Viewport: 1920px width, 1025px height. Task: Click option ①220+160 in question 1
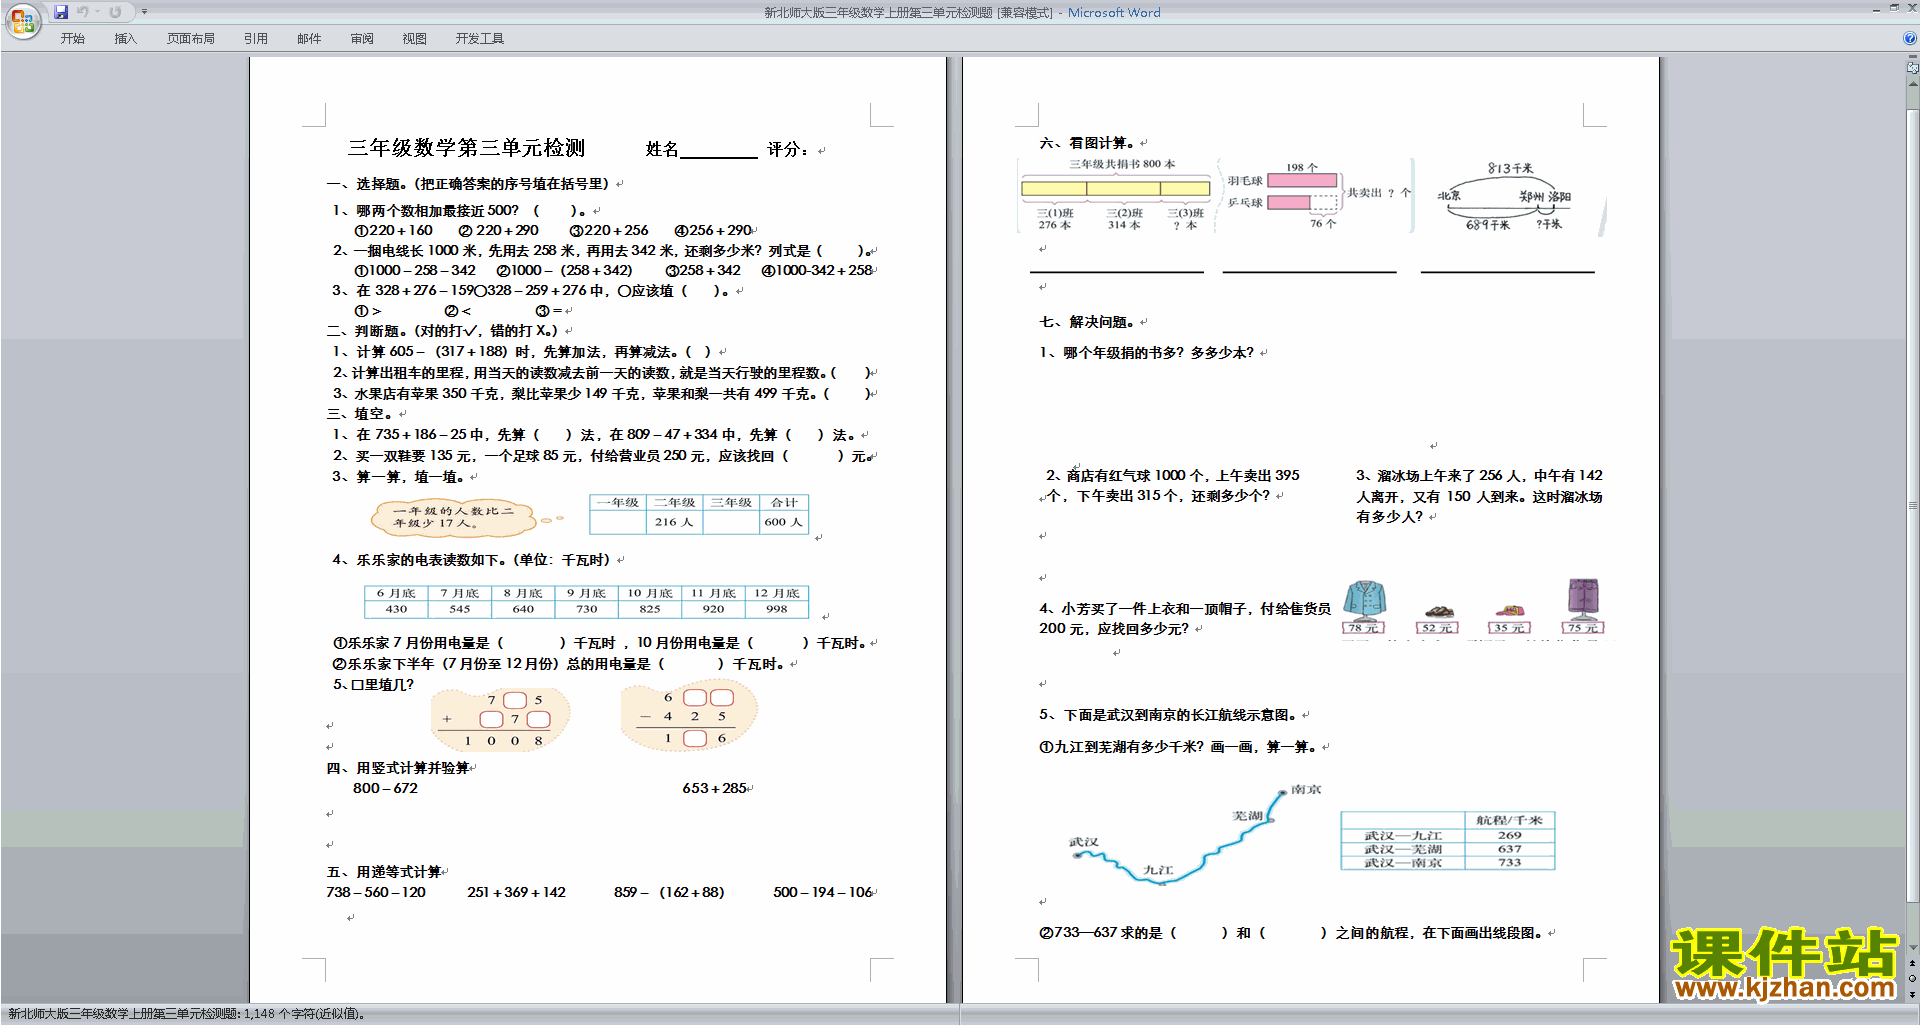393,231
